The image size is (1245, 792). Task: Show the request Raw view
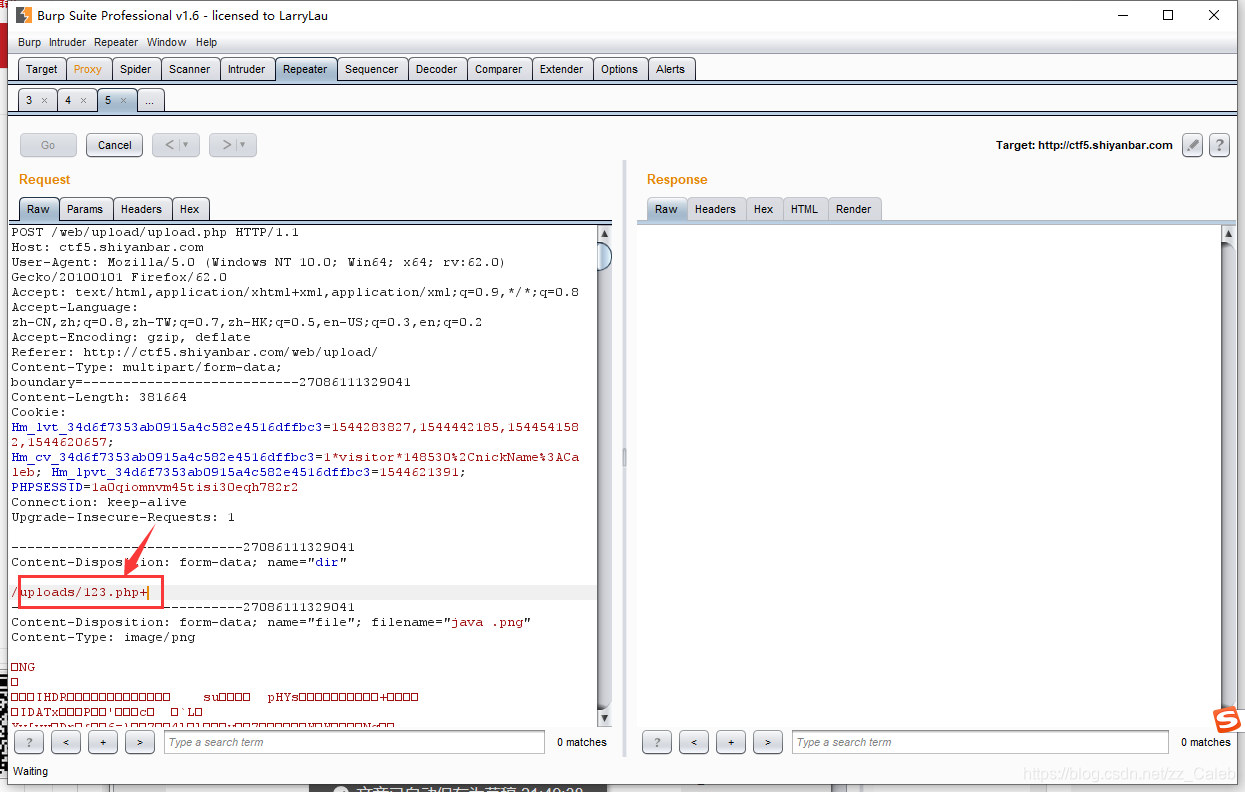[38, 209]
